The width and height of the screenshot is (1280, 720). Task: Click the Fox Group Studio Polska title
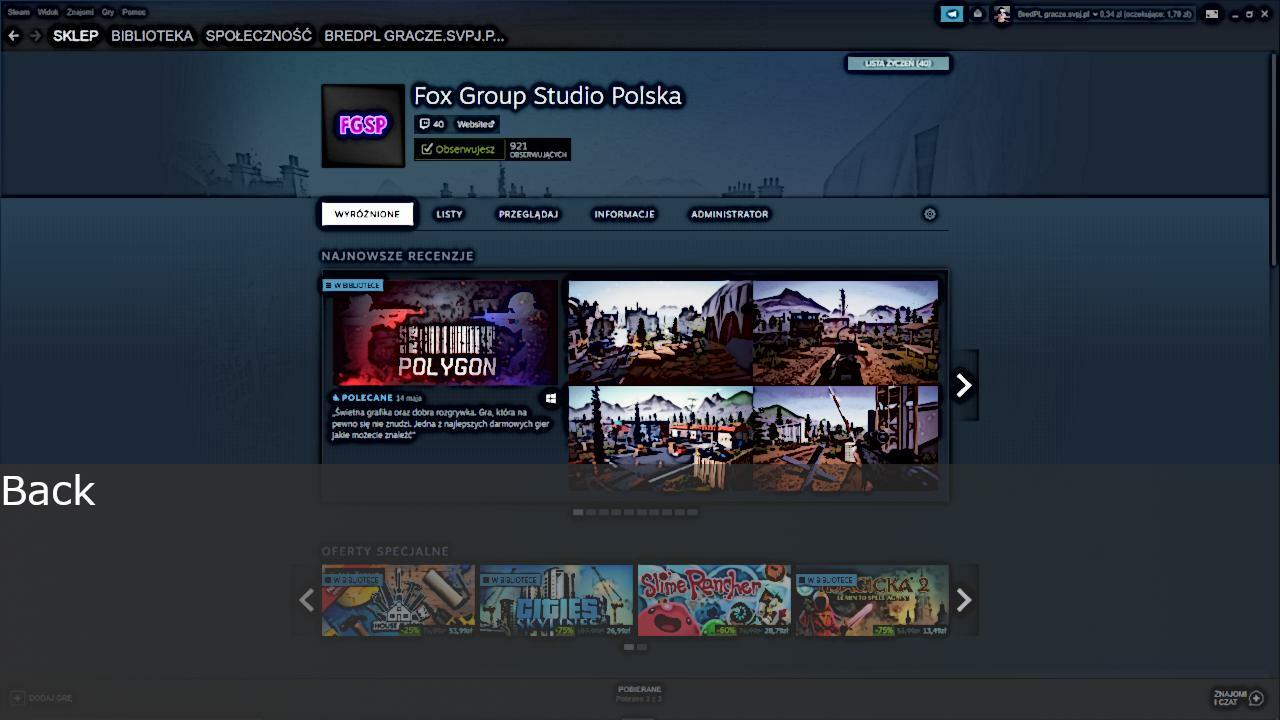[x=548, y=96]
